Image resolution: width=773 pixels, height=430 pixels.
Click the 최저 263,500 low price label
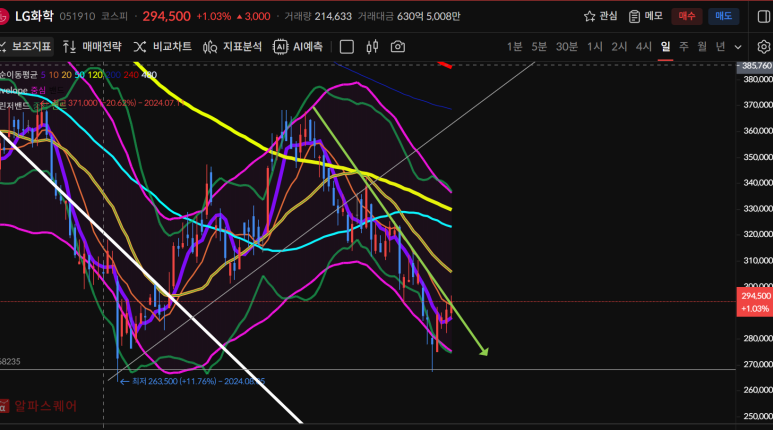pyautogui.click(x=193, y=381)
